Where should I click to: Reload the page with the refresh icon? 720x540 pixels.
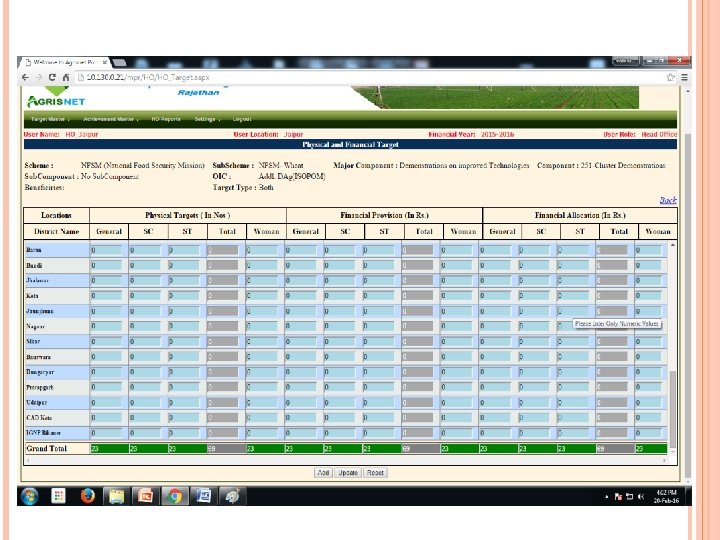tap(52, 77)
